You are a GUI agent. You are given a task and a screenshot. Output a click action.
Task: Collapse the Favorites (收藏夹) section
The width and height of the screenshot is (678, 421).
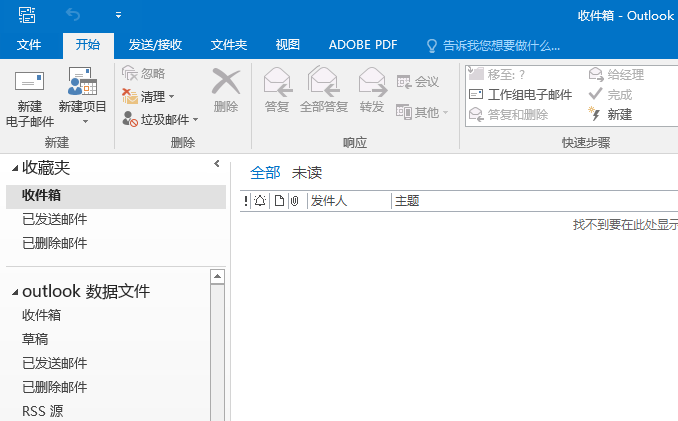(x=14, y=169)
